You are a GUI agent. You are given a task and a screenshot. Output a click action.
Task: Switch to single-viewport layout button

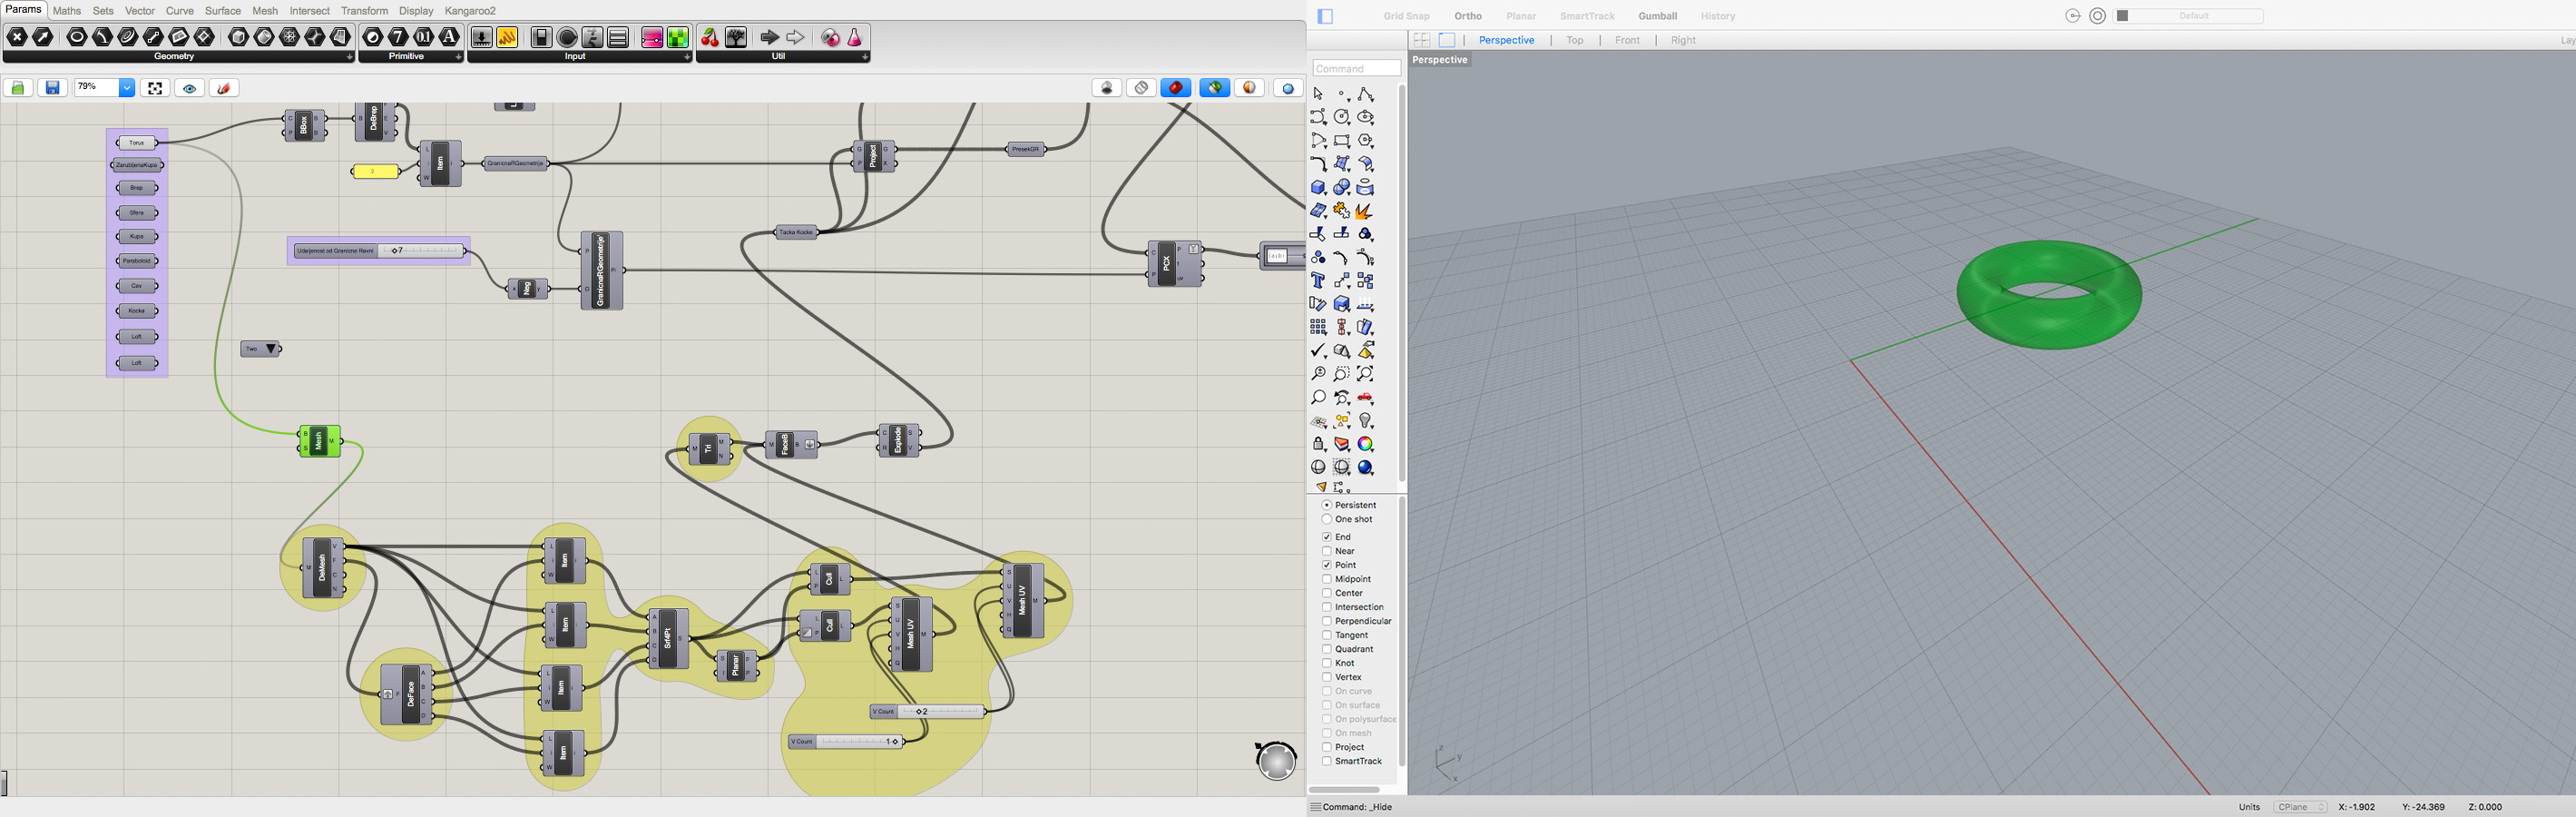click(1447, 40)
